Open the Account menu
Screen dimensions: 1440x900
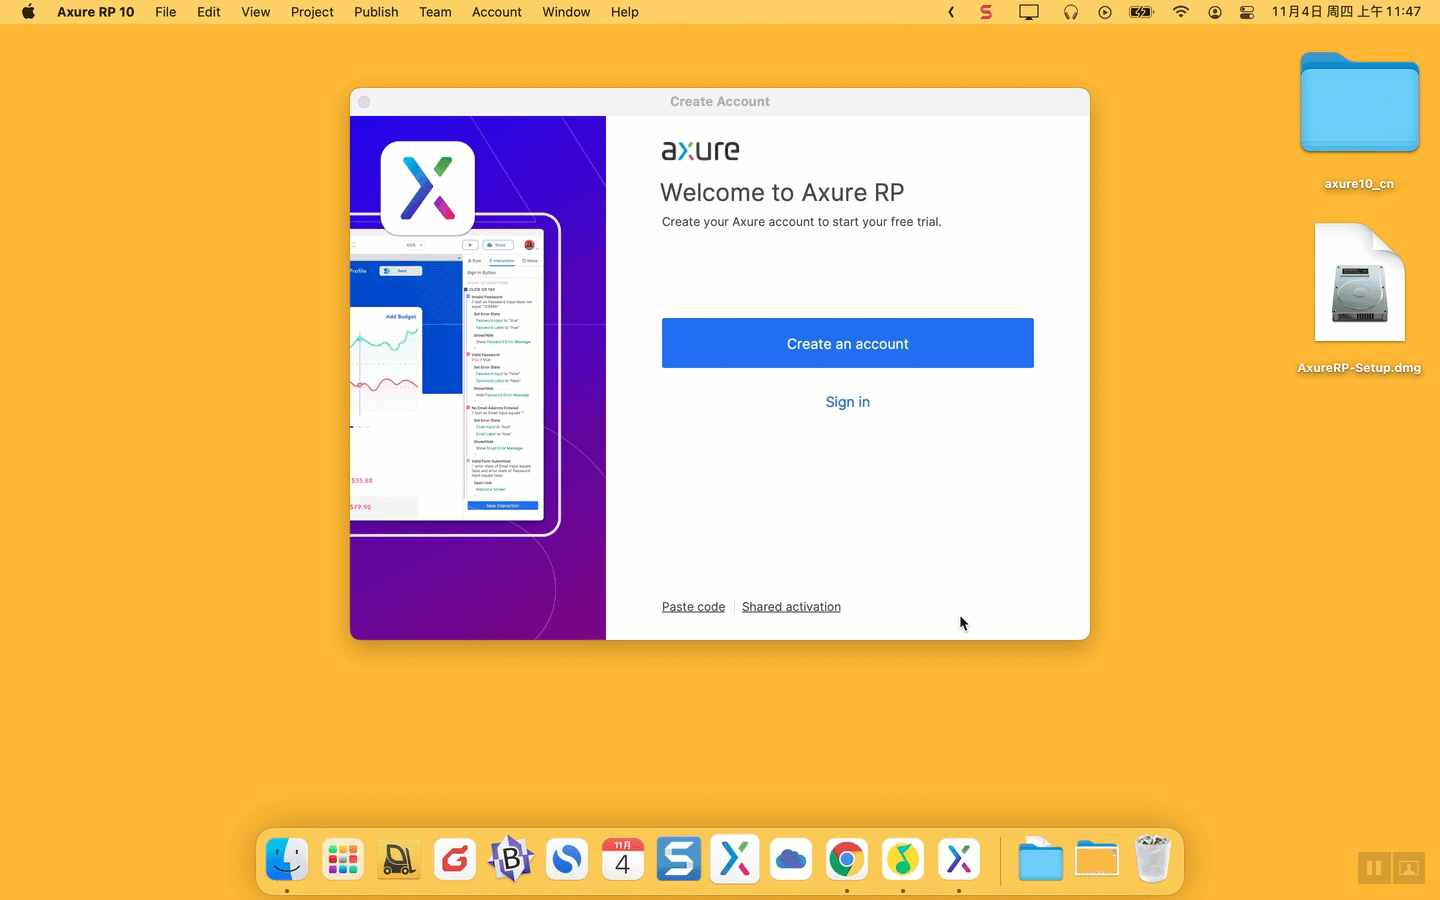click(x=497, y=12)
